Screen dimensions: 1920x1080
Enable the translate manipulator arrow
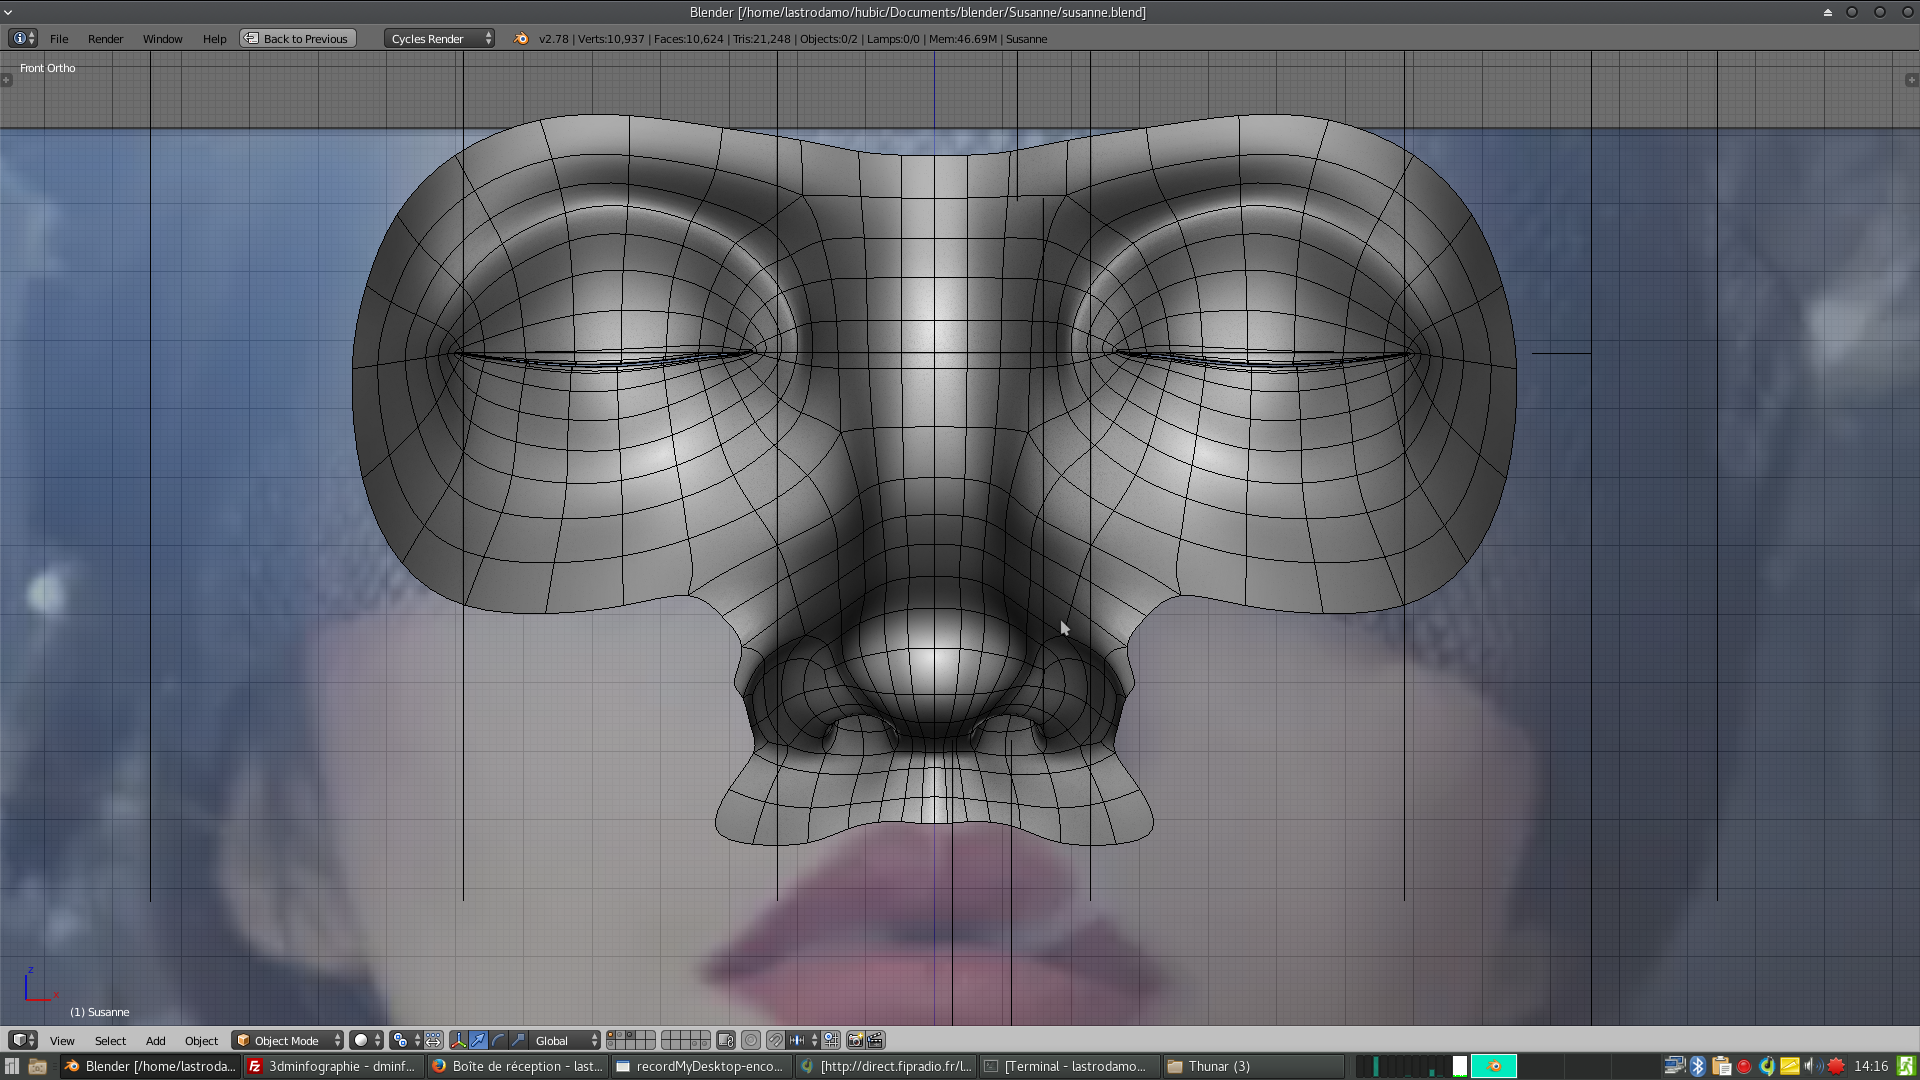click(x=478, y=1041)
